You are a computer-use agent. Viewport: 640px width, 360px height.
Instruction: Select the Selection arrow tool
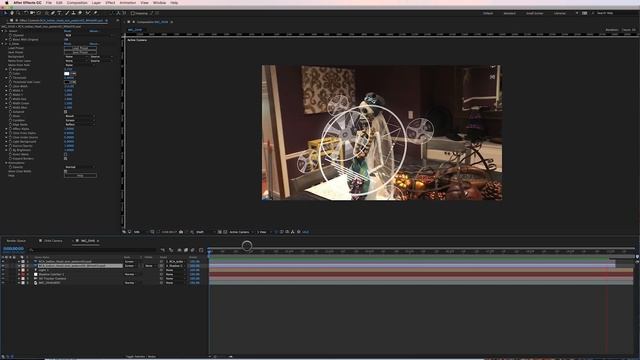pos(5,13)
